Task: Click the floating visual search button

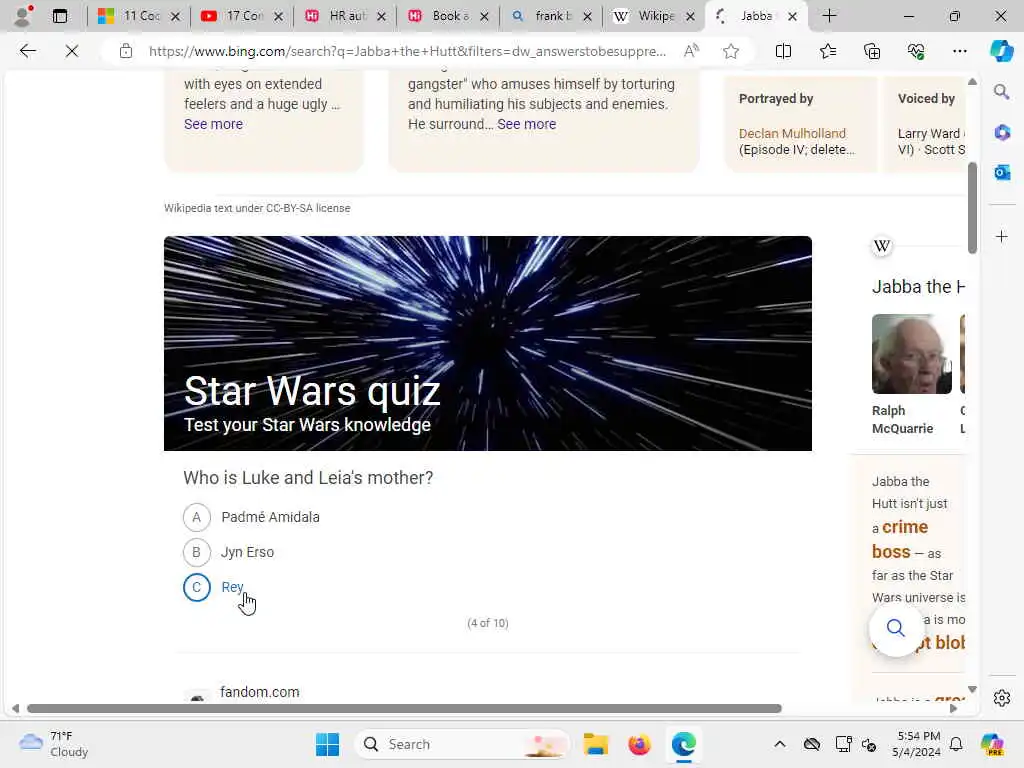Action: [x=895, y=628]
